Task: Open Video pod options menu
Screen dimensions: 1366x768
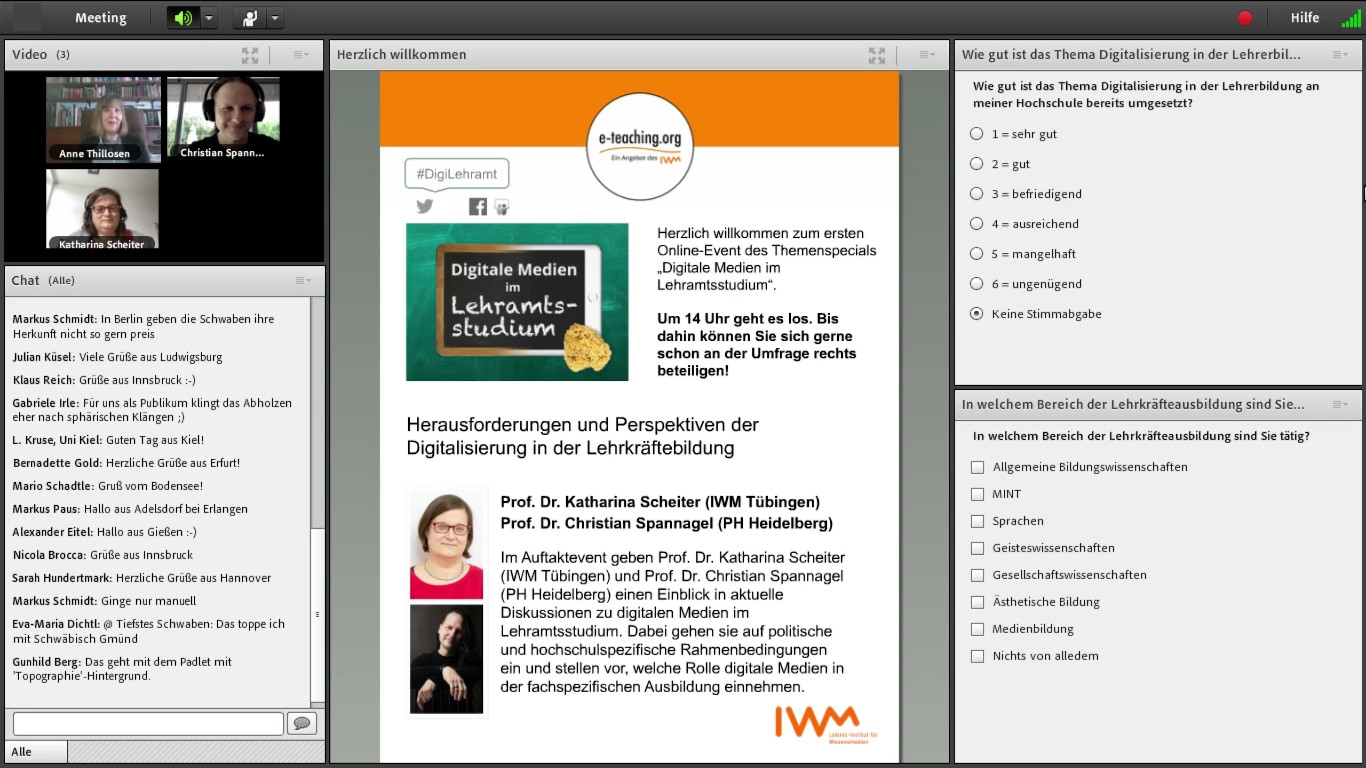Action: [x=301, y=55]
